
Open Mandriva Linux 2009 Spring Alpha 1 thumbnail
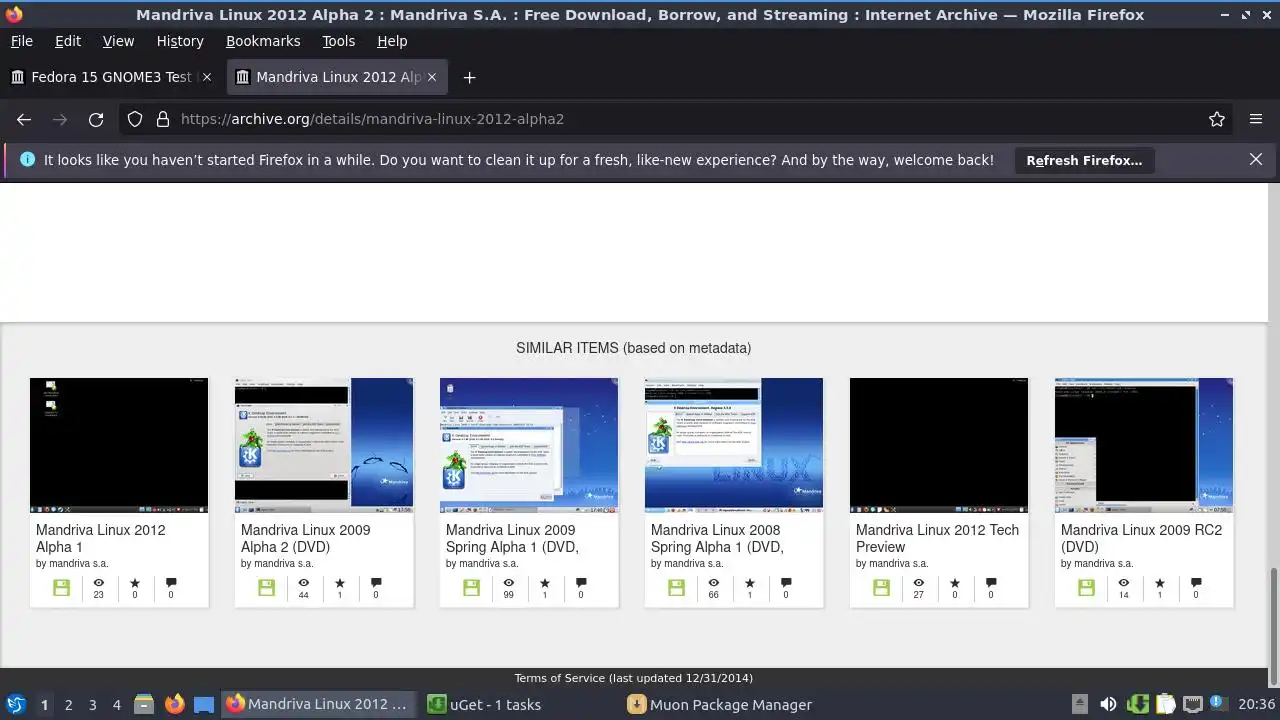(x=529, y=445)
